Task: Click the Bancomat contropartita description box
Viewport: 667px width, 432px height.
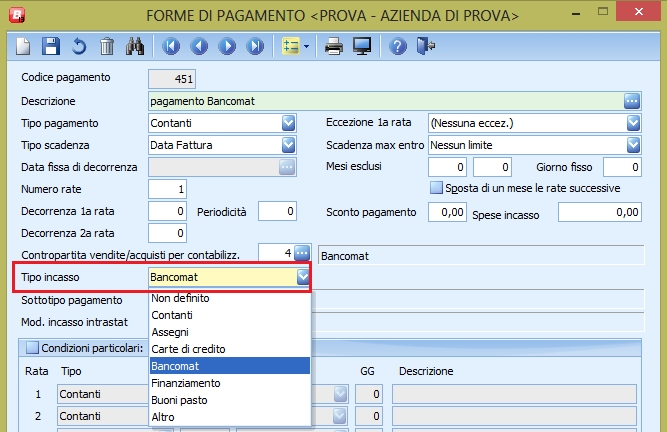Action: (481, 256)
